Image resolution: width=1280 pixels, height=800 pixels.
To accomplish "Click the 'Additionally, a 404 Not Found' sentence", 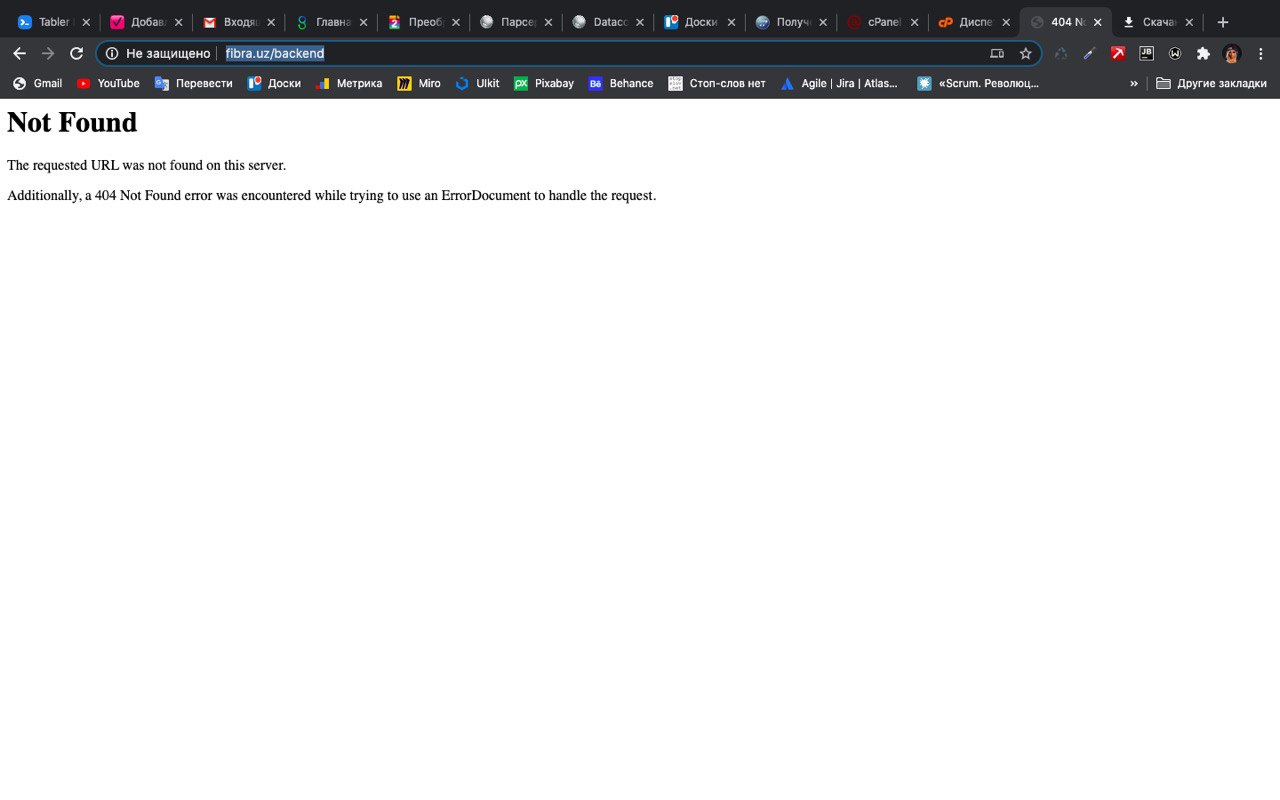I will (331, 195).
